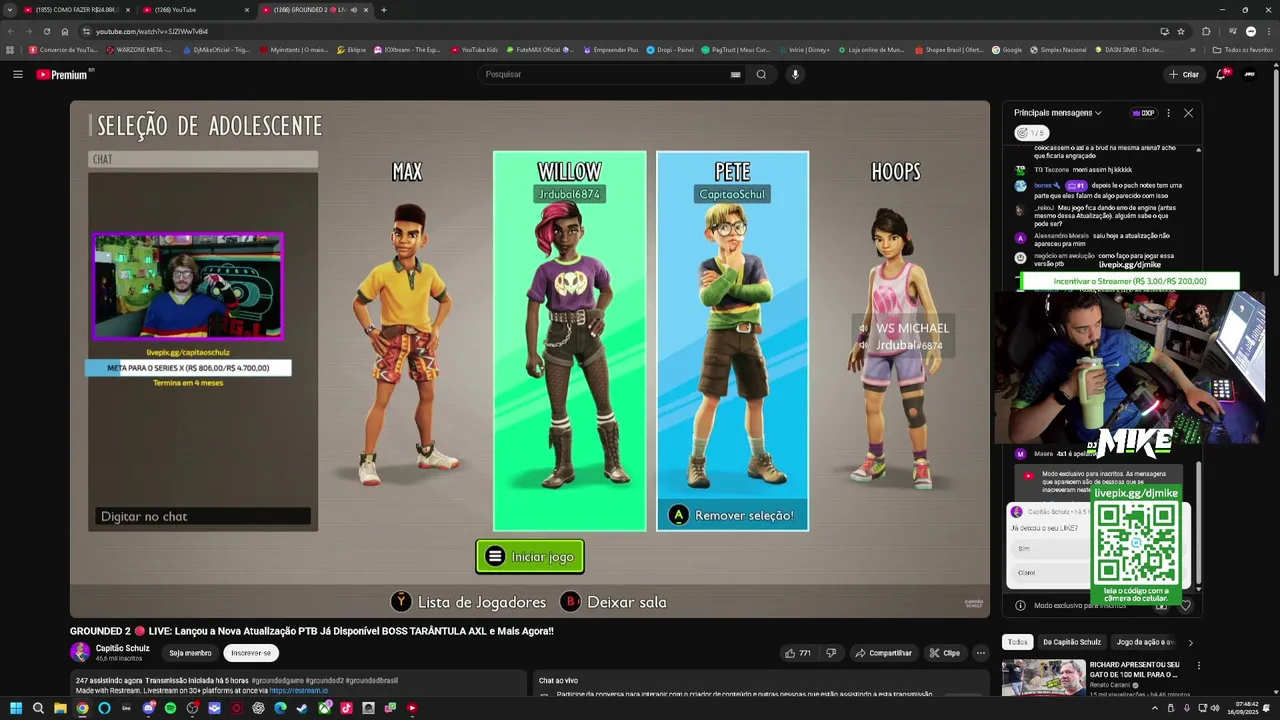
Task: Switch to the (1266) YouTube browser tab
Action: click(195, 10)
